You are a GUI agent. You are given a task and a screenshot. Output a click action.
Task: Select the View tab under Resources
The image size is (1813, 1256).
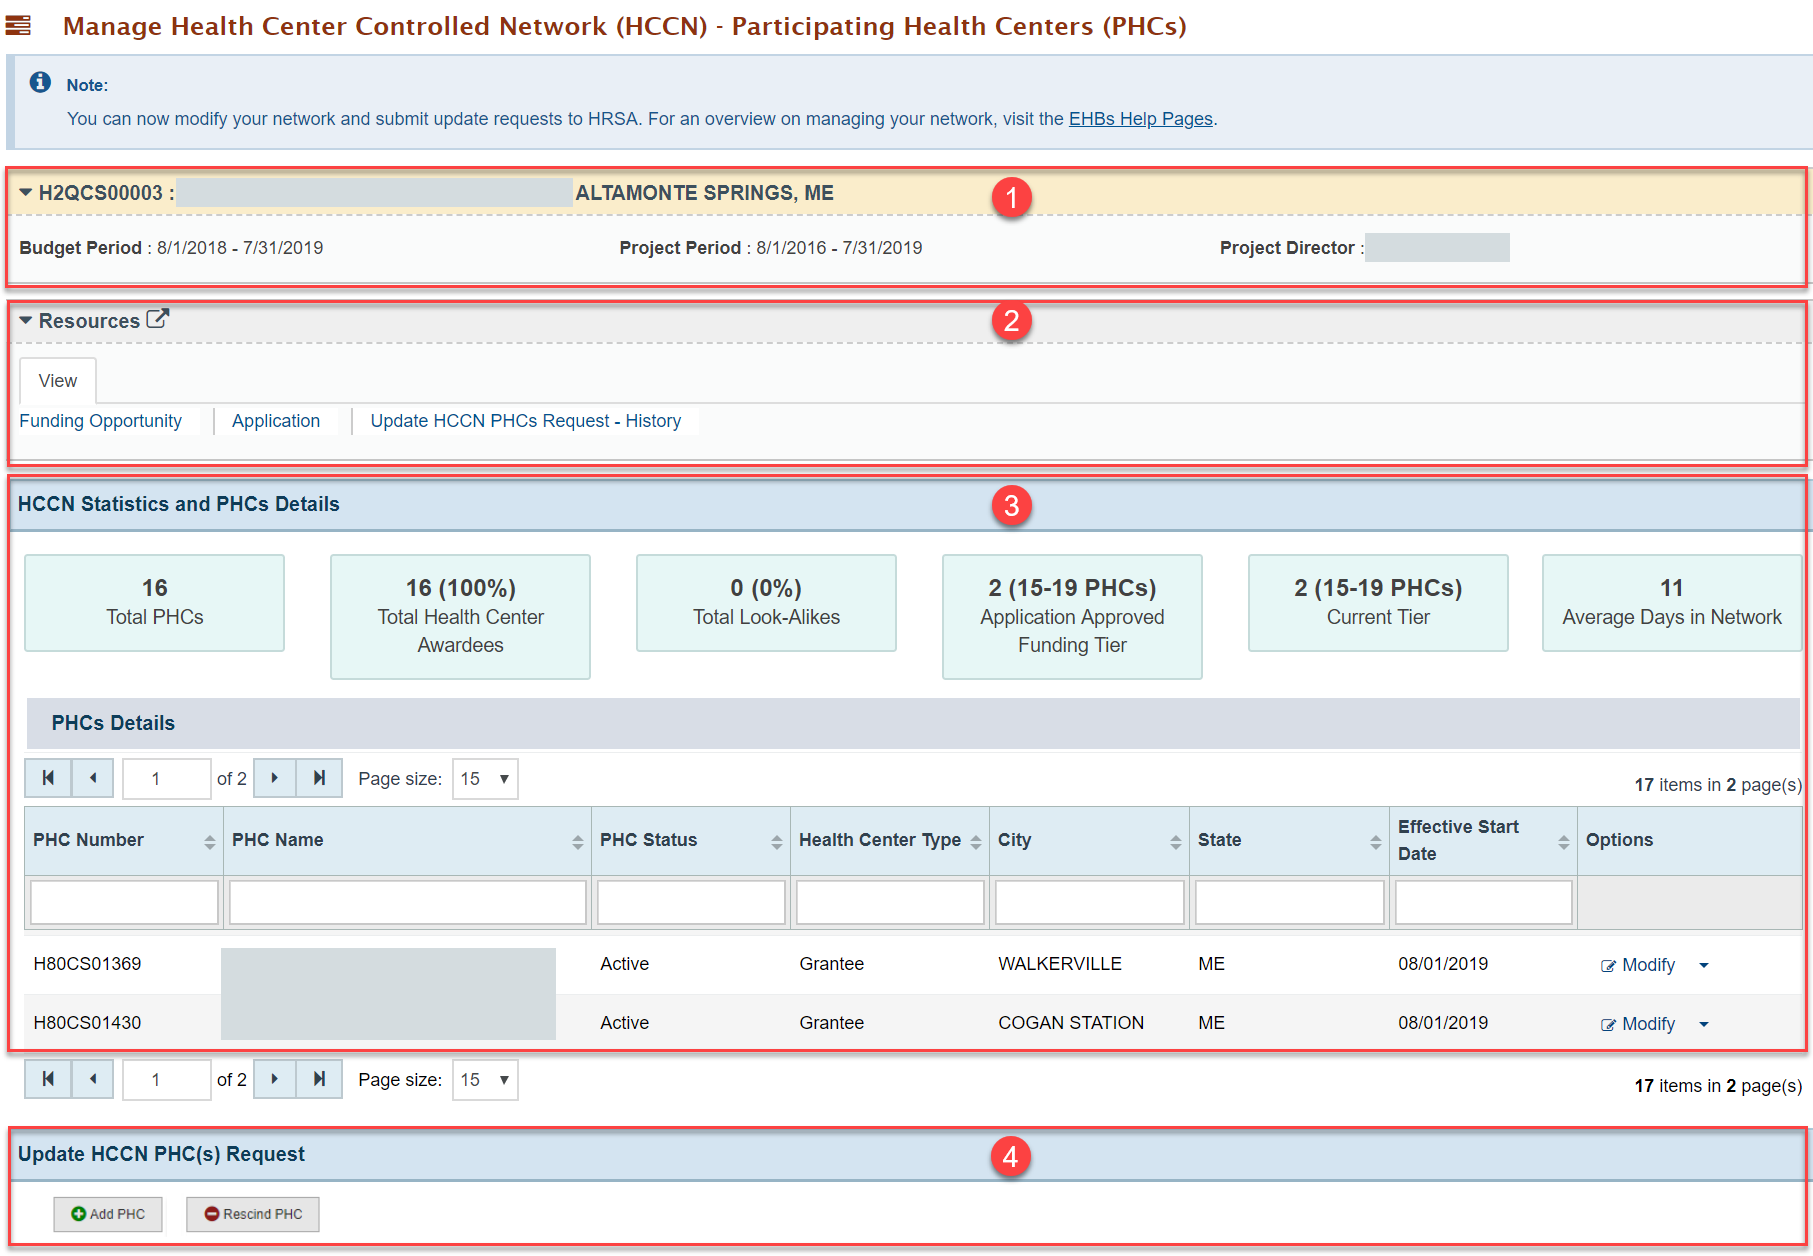(58, 381)
